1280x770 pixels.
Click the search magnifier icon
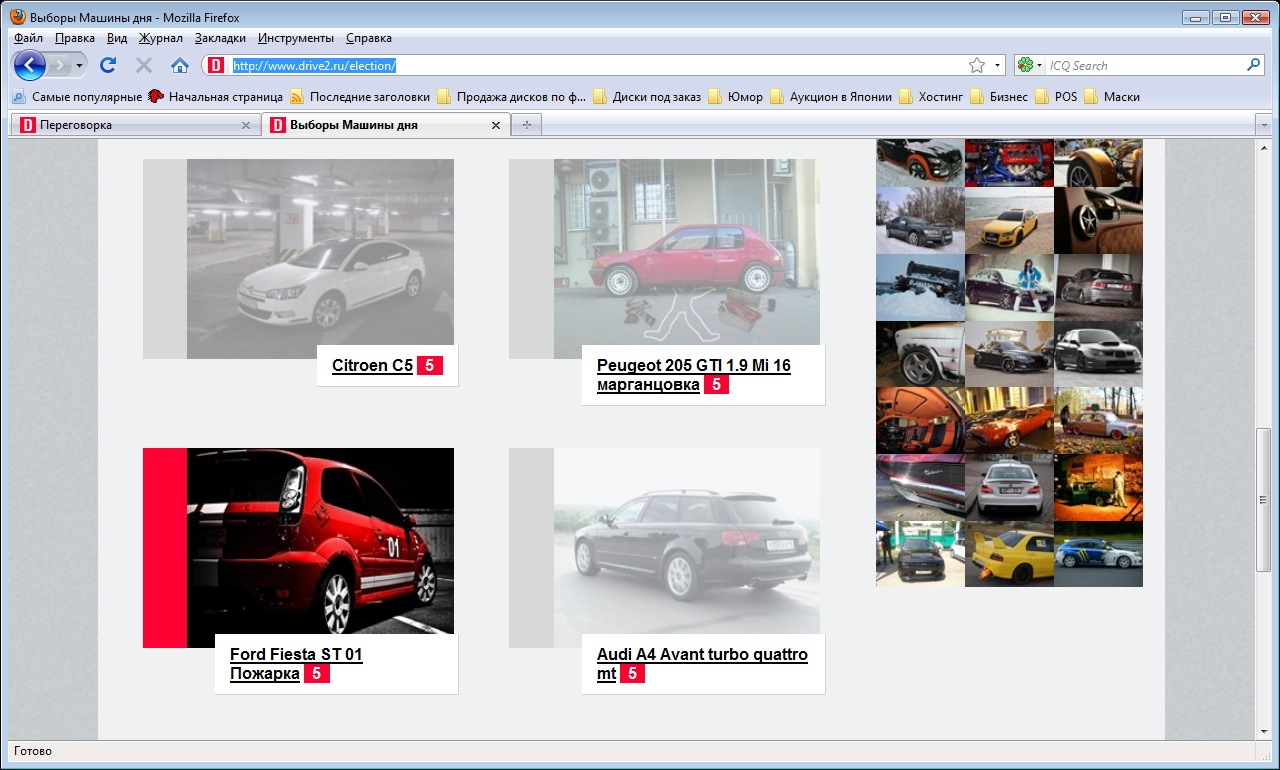point(1254,66)
